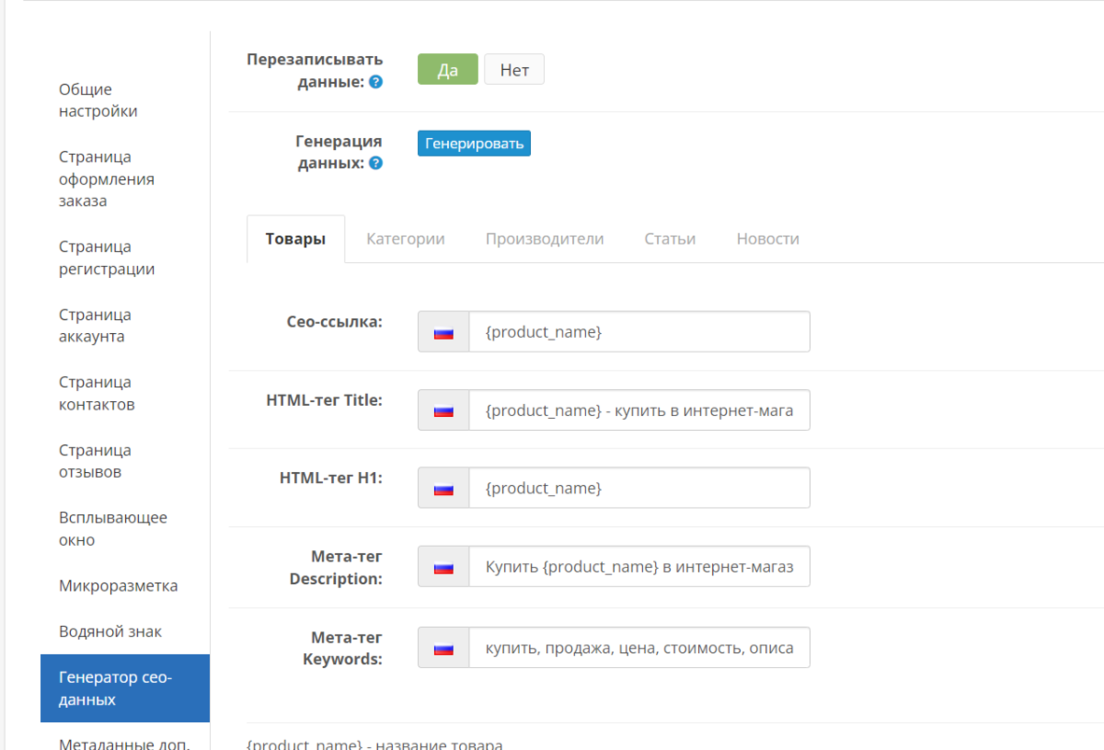Image resolution: width=1104 pixels, height=750 pixels.
Task: Open Общие настройки in the sidebar
Action: click(98, 100)
